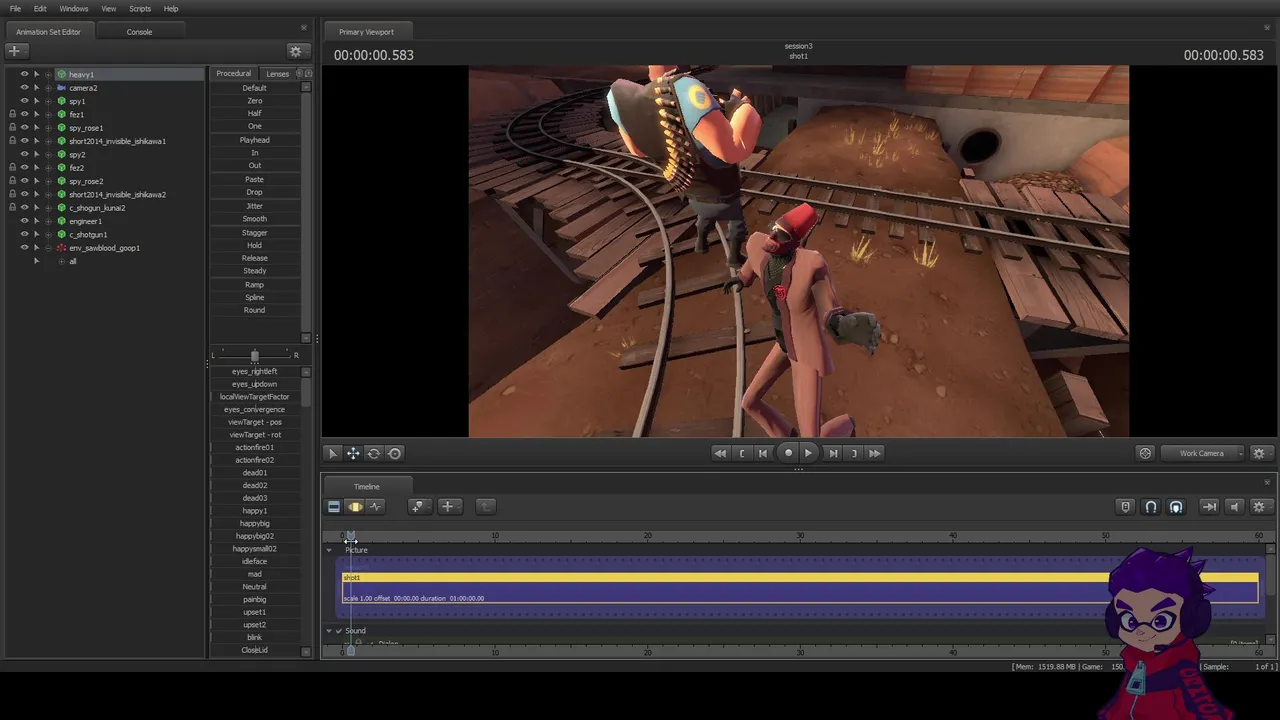Hide the engineer1 animation set
This screenshot has width=1280, height=720.
point(24,221)
